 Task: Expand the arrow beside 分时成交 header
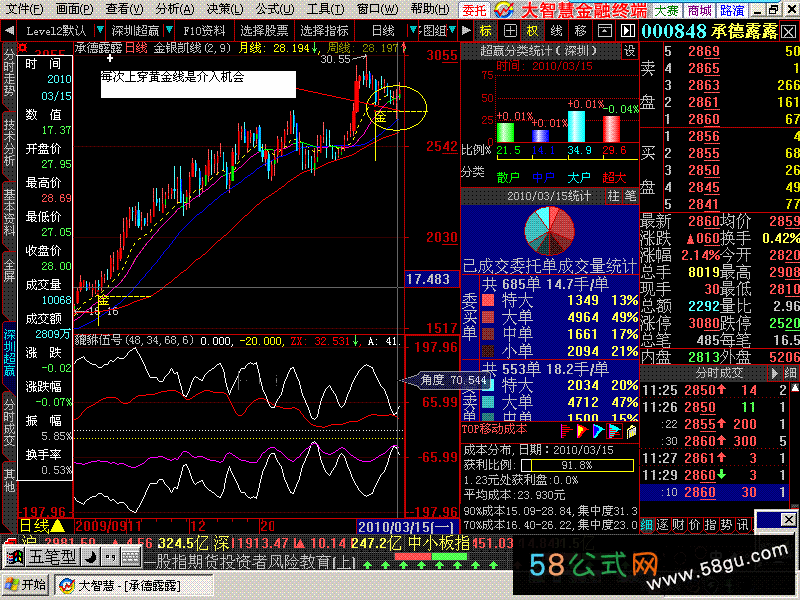click(x=774, y=373)
